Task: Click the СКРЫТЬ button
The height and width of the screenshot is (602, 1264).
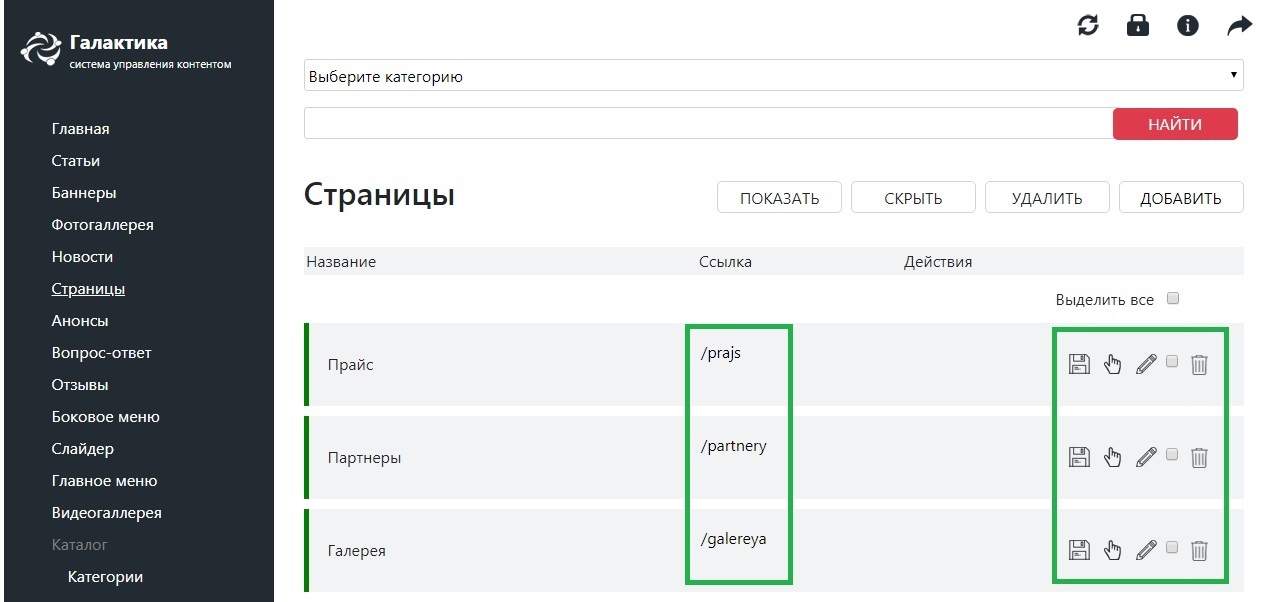Action: click(913, 198)
